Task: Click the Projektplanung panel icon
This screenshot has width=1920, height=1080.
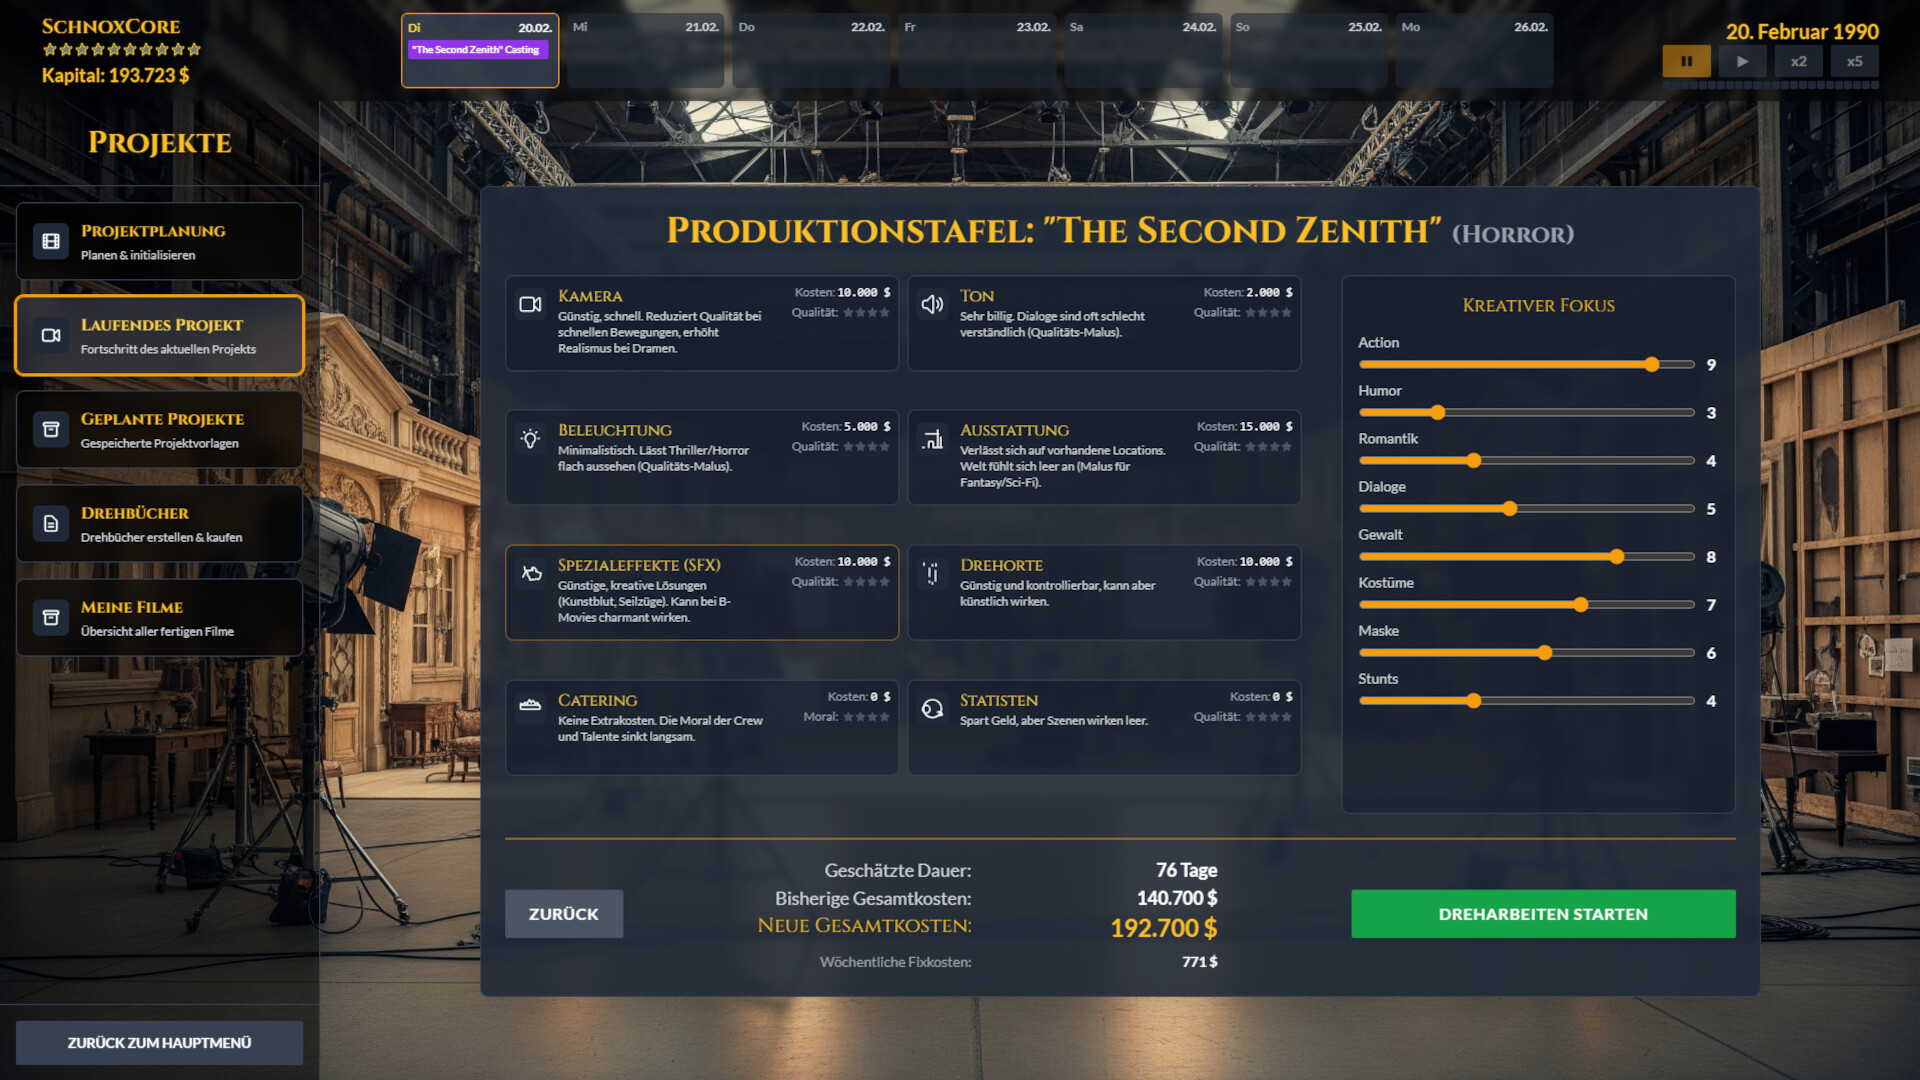Action: click(x=51, y=240)
